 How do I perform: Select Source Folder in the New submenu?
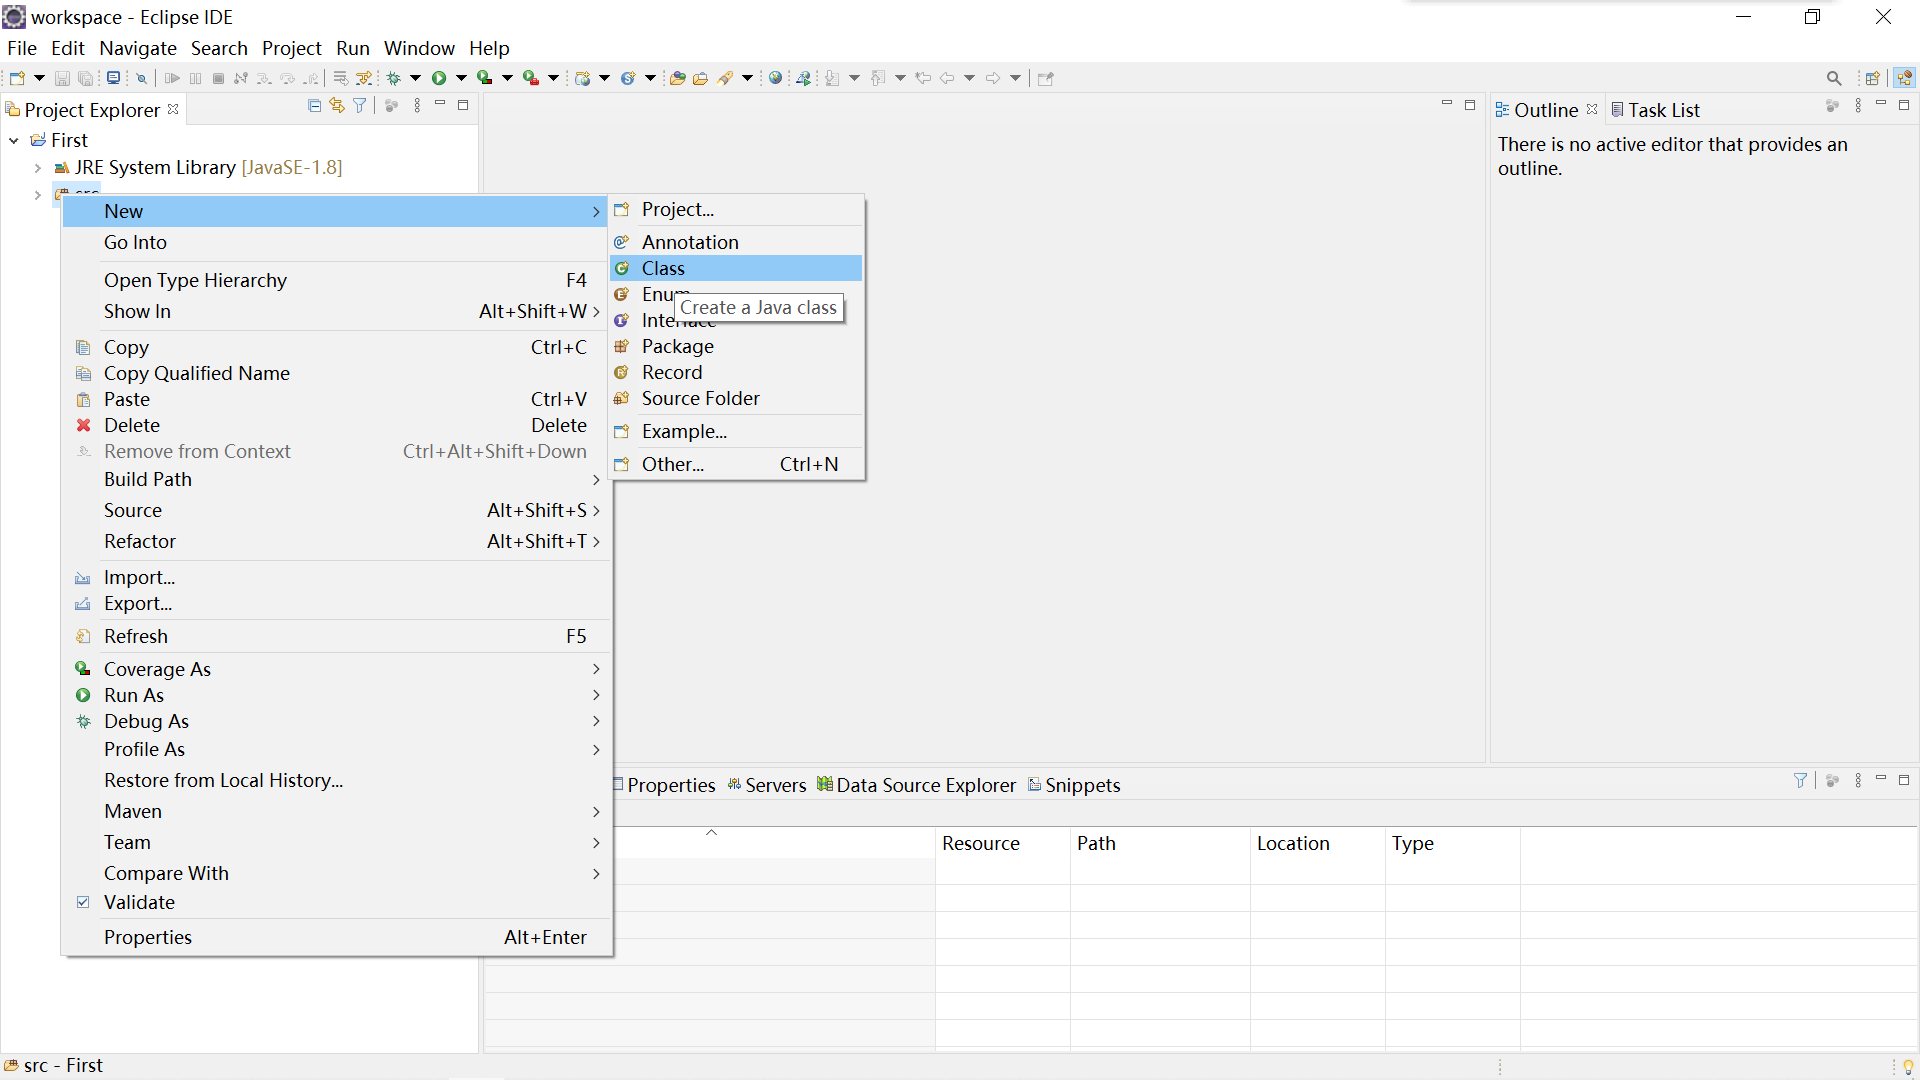pos(736,398)
